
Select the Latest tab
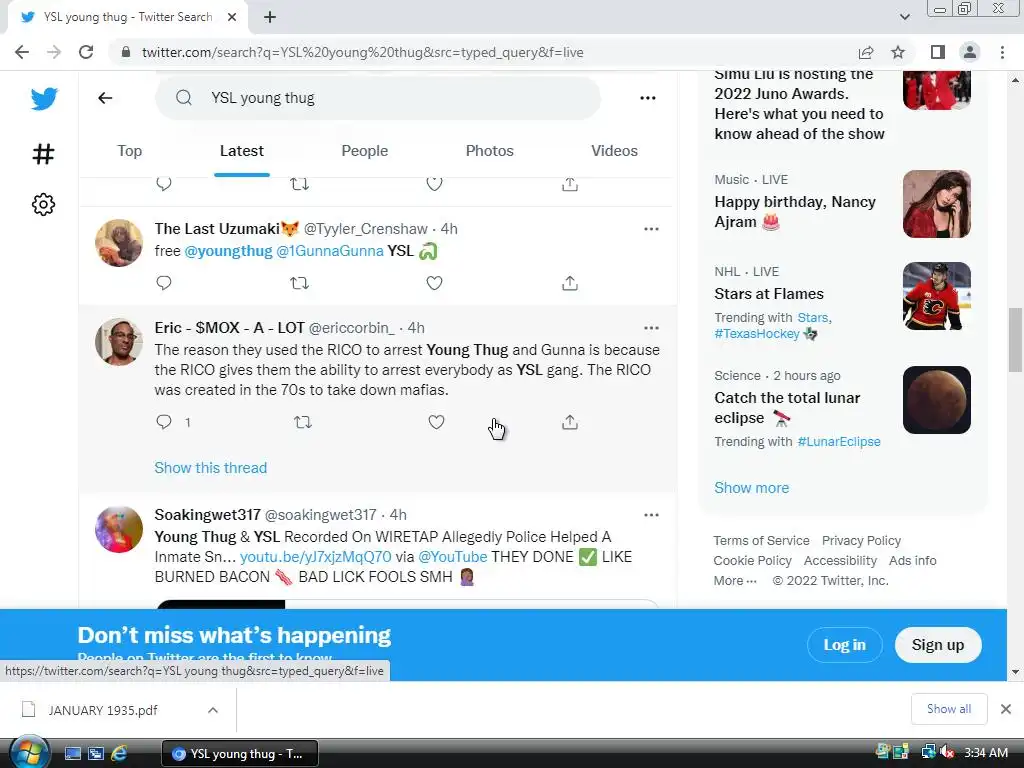click(x=242, y=151)
